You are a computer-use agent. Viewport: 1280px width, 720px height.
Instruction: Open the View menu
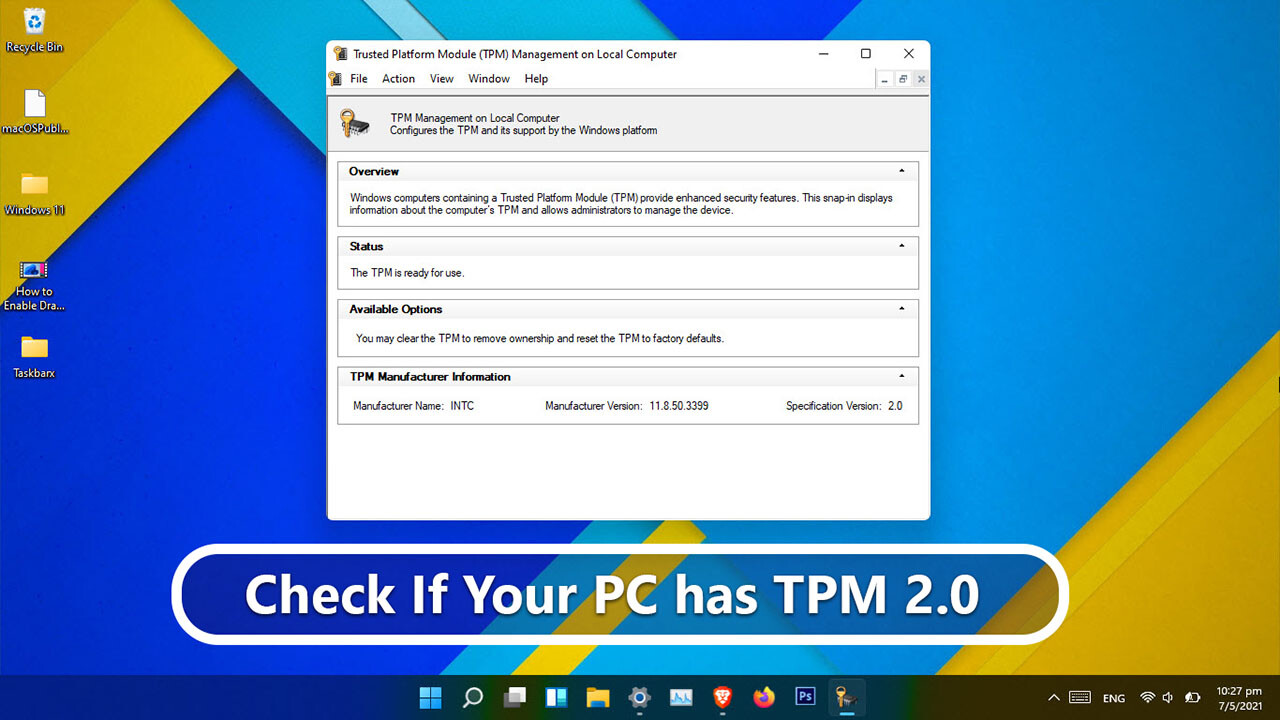[x=442, y=79]
